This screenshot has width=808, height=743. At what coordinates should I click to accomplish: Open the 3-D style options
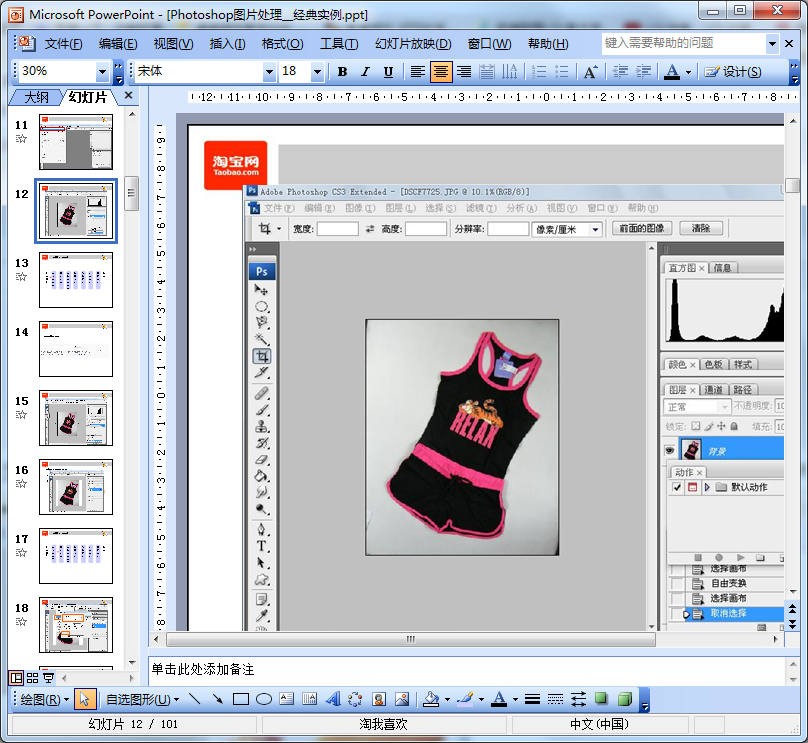point(625,699)
